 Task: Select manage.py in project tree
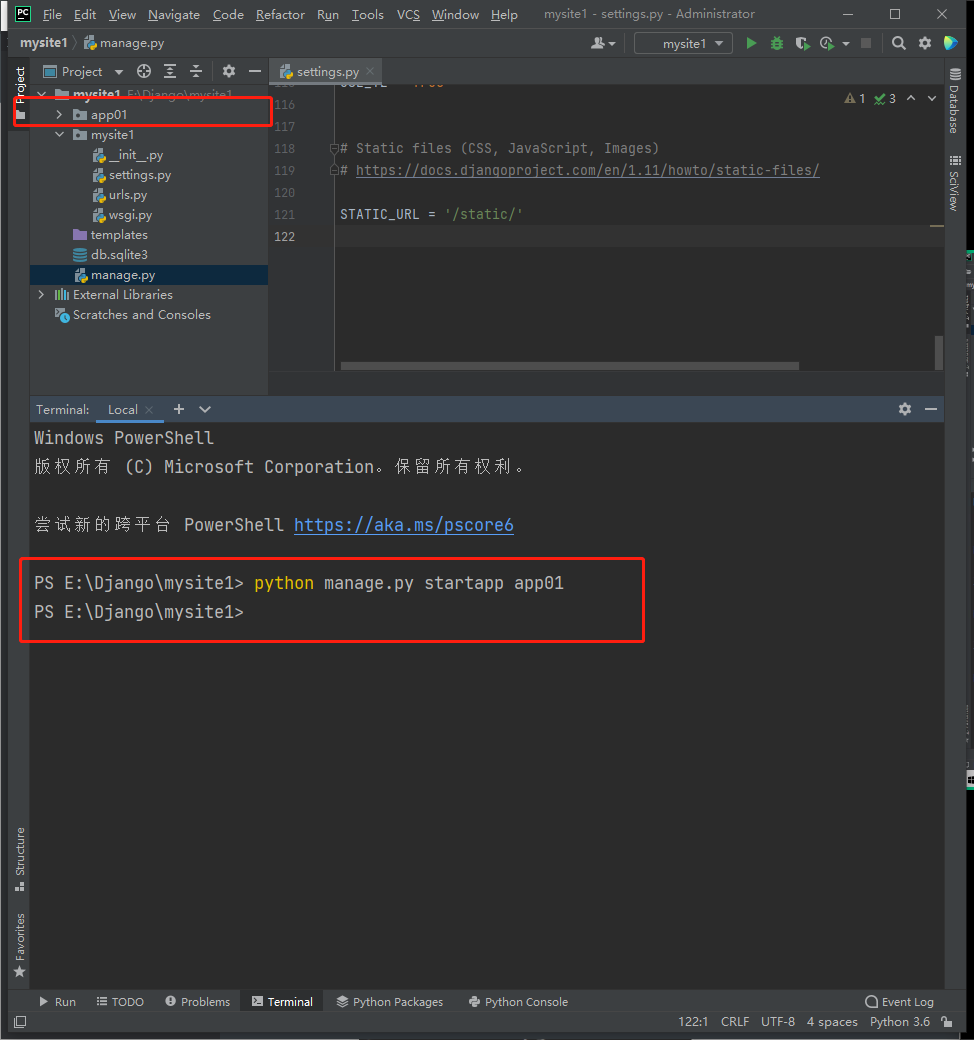click(x=149, y=275)
